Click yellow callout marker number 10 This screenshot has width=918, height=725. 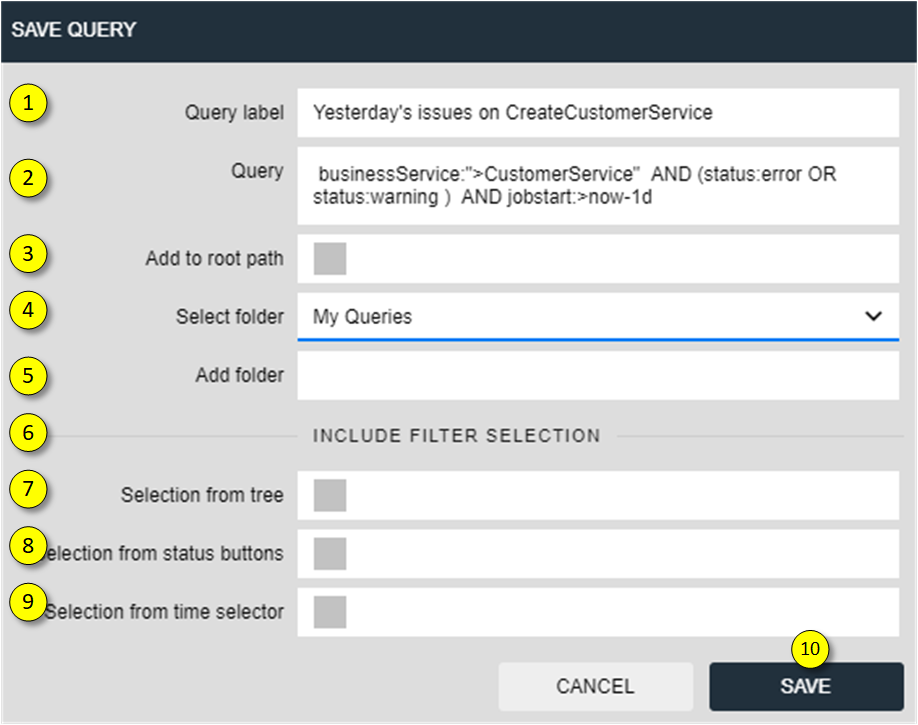pyautogui.click(x=810, y=649)
